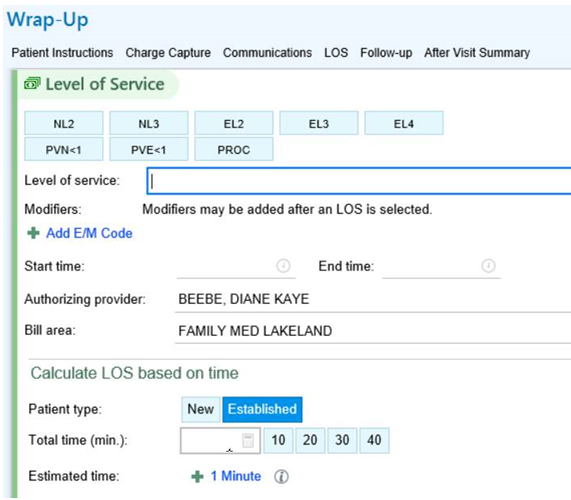Click the PROC quick button

(x=234, y=149)
